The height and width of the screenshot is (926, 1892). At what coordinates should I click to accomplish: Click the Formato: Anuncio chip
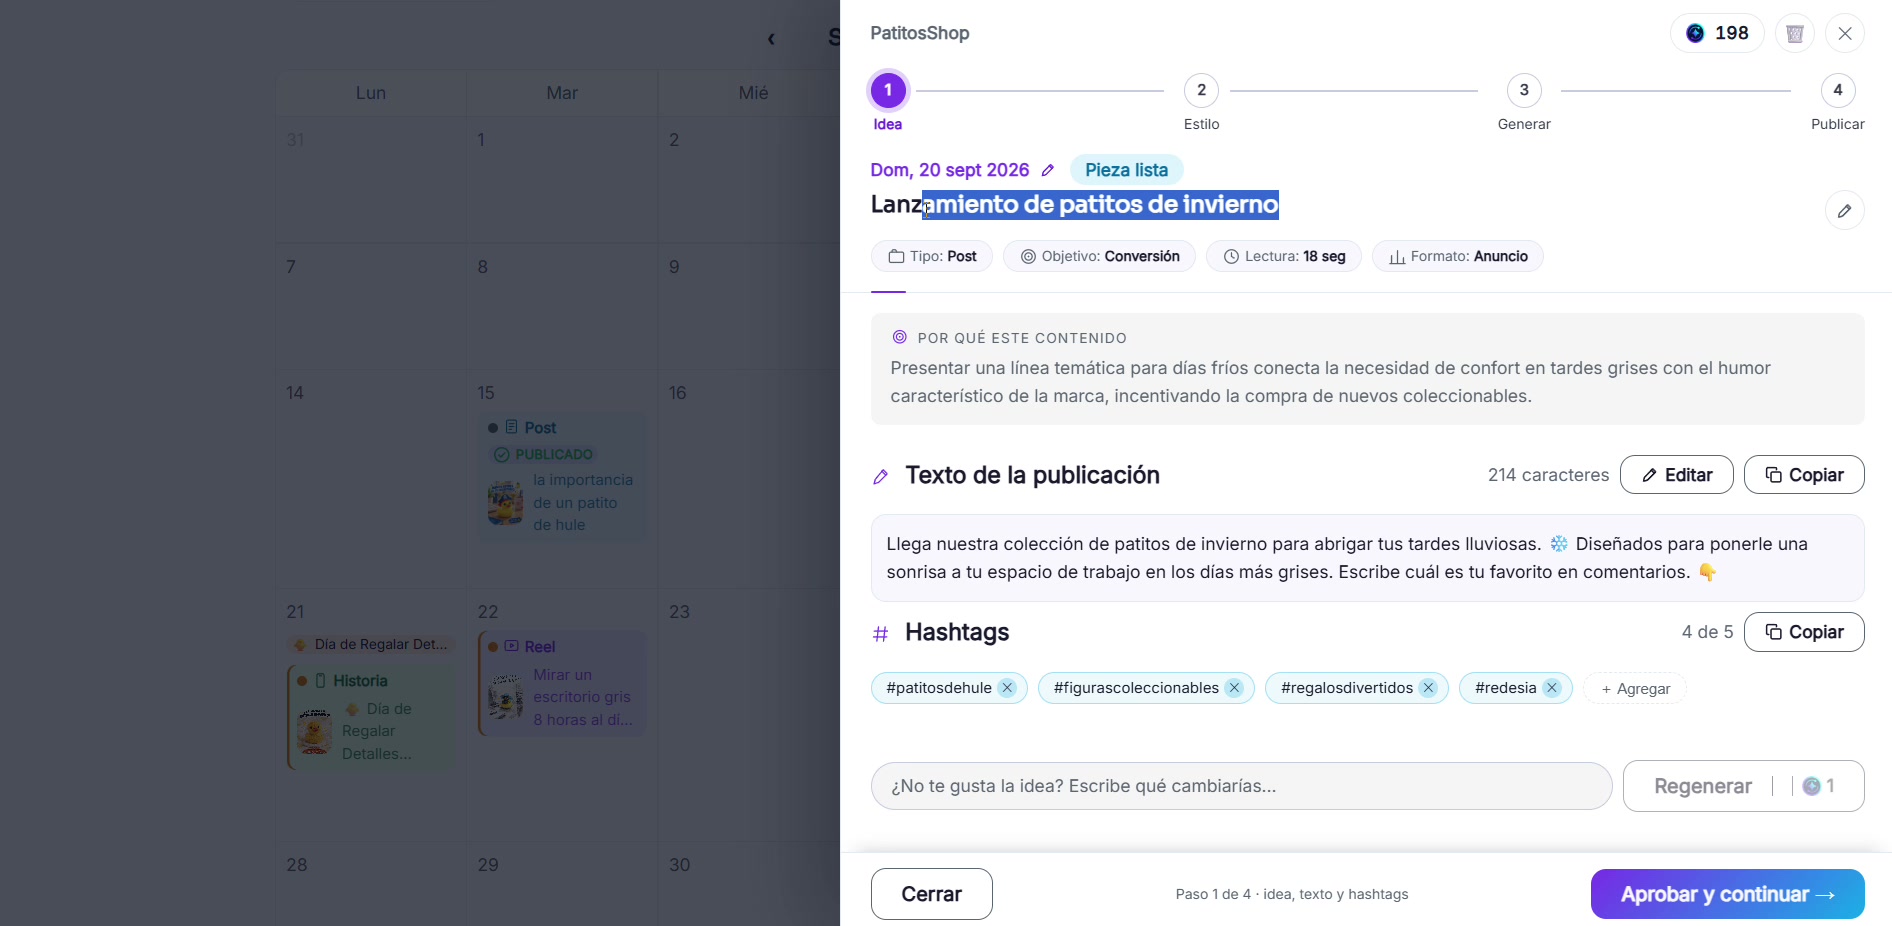coord(1458,256)
